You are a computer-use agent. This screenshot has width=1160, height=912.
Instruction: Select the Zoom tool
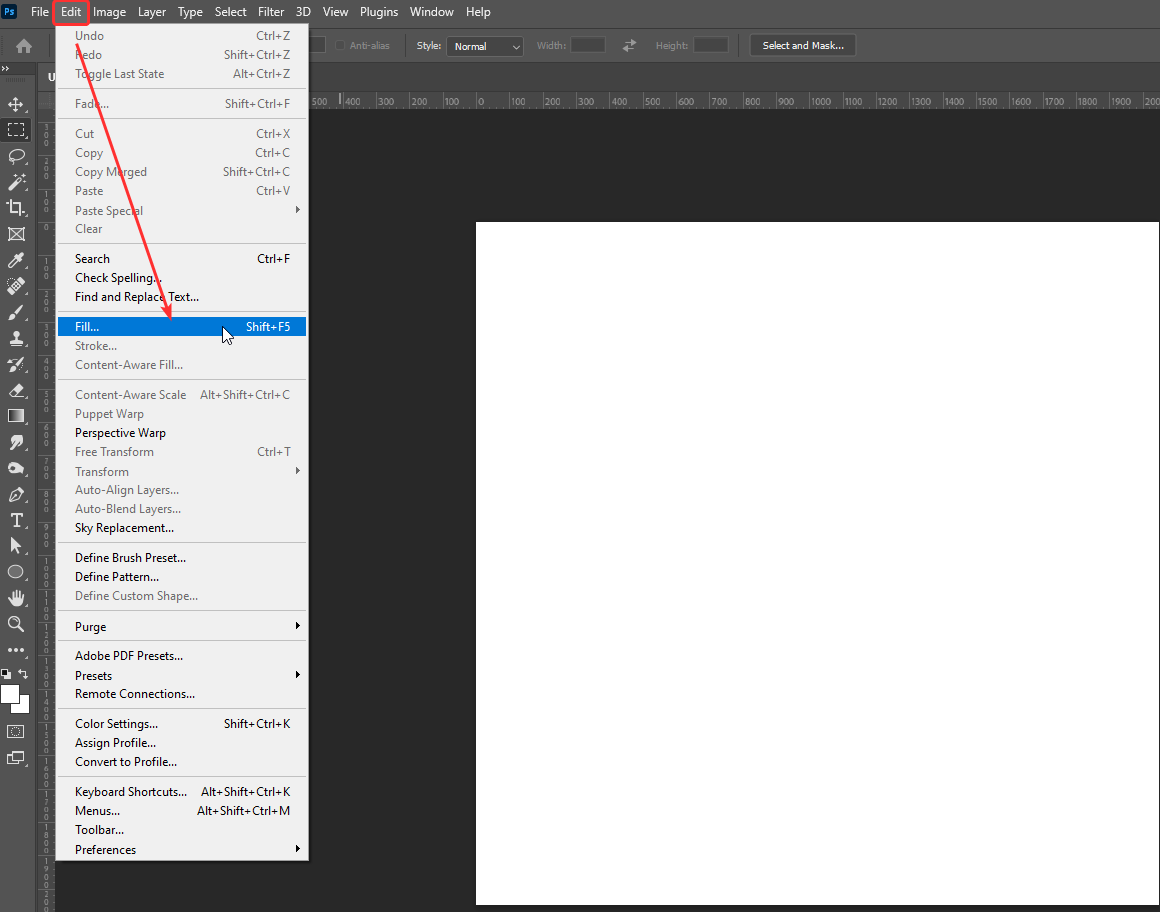coord(16,624)
